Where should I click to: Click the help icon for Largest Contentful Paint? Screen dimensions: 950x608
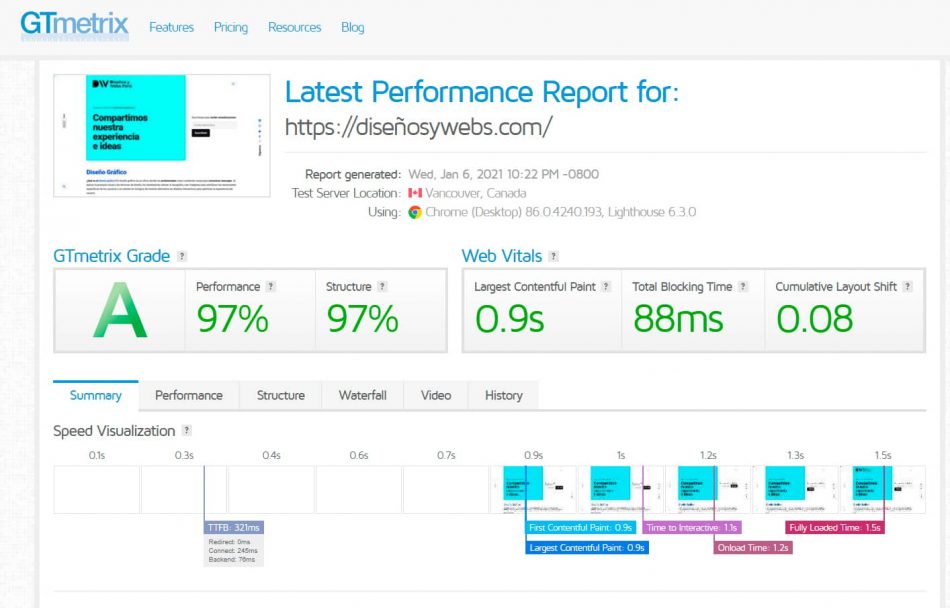click(x=606, y=286)
